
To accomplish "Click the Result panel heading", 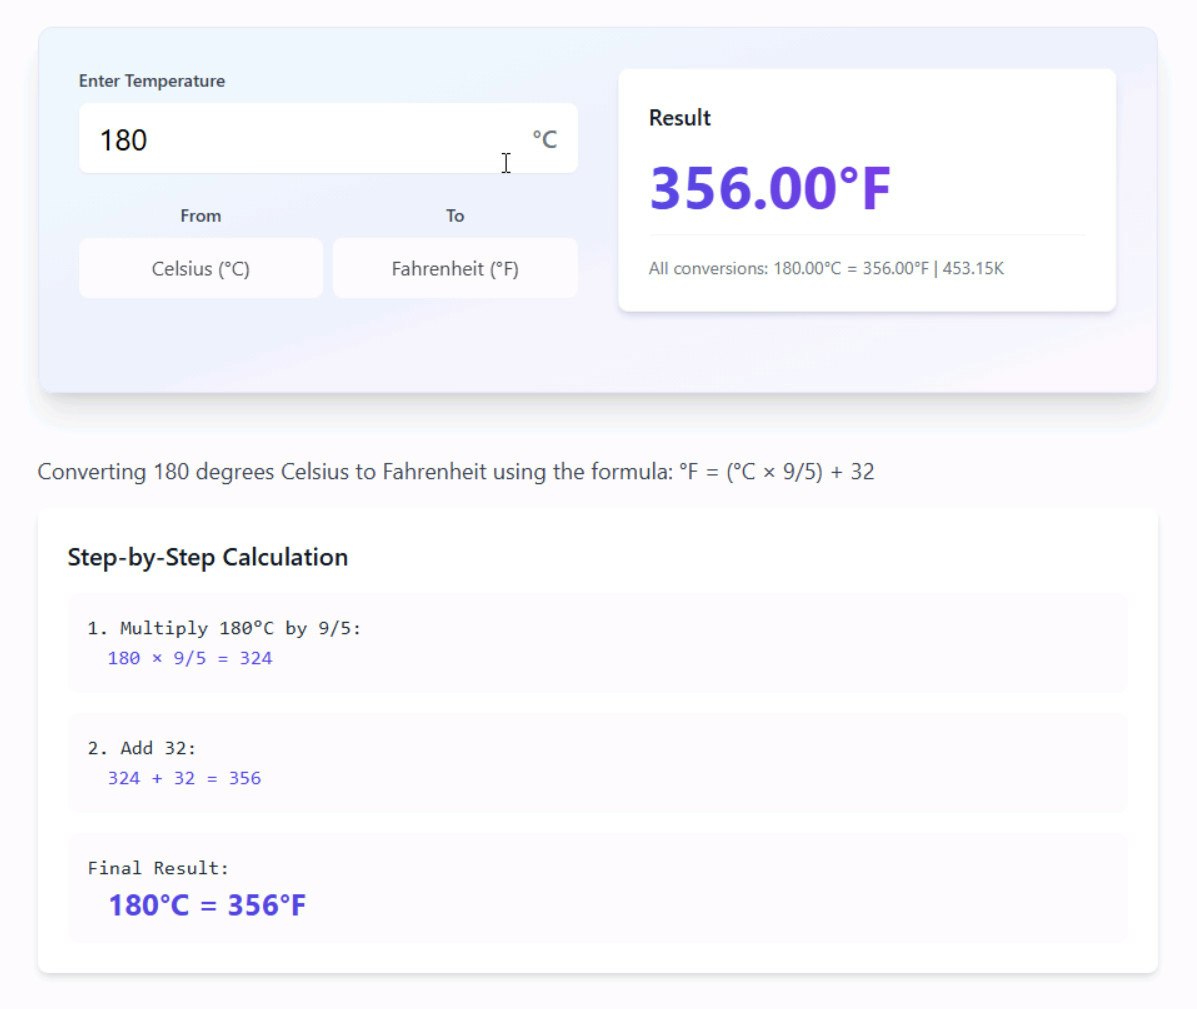I will tap(679, 117).
